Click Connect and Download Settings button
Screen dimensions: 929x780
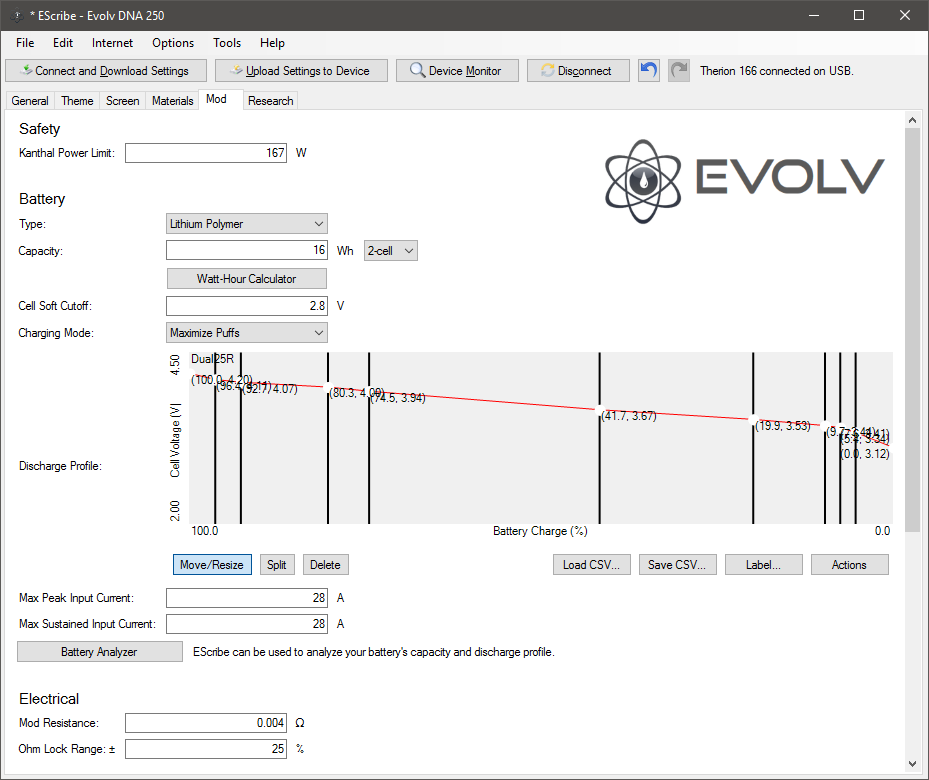105,71
